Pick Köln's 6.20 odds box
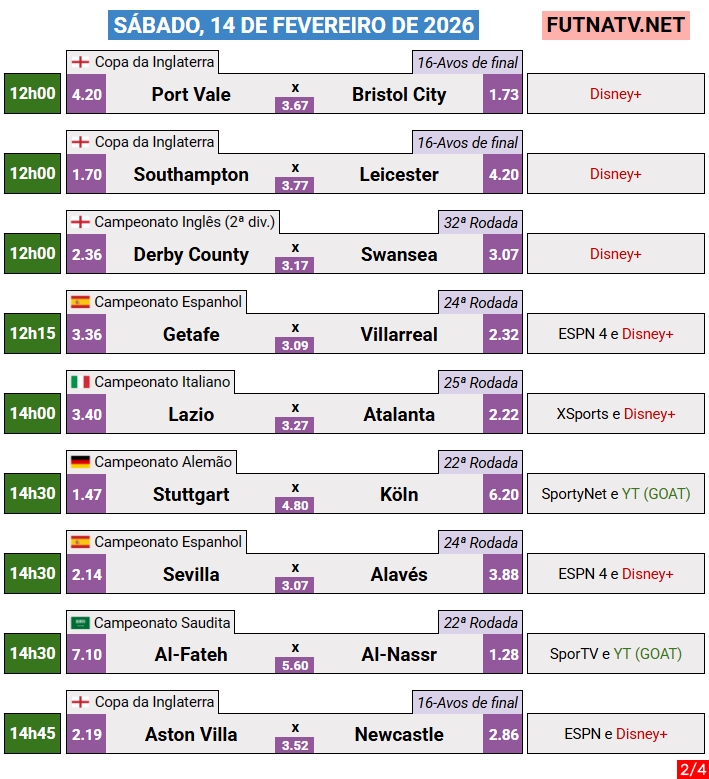This screenshot has width=709, height=779. pos(504,495)
